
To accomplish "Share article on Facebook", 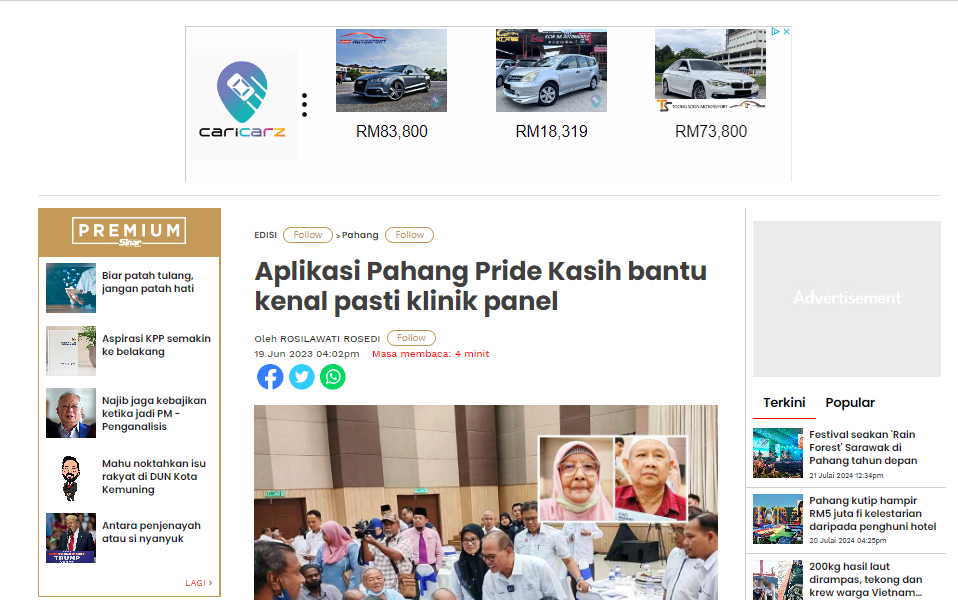I will point(270,377).
